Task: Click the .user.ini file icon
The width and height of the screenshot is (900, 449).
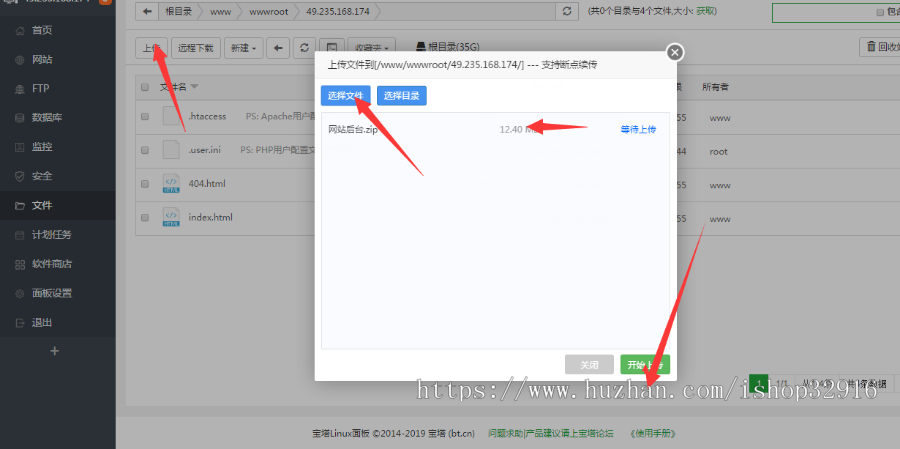Action: [x=171, y=150]
